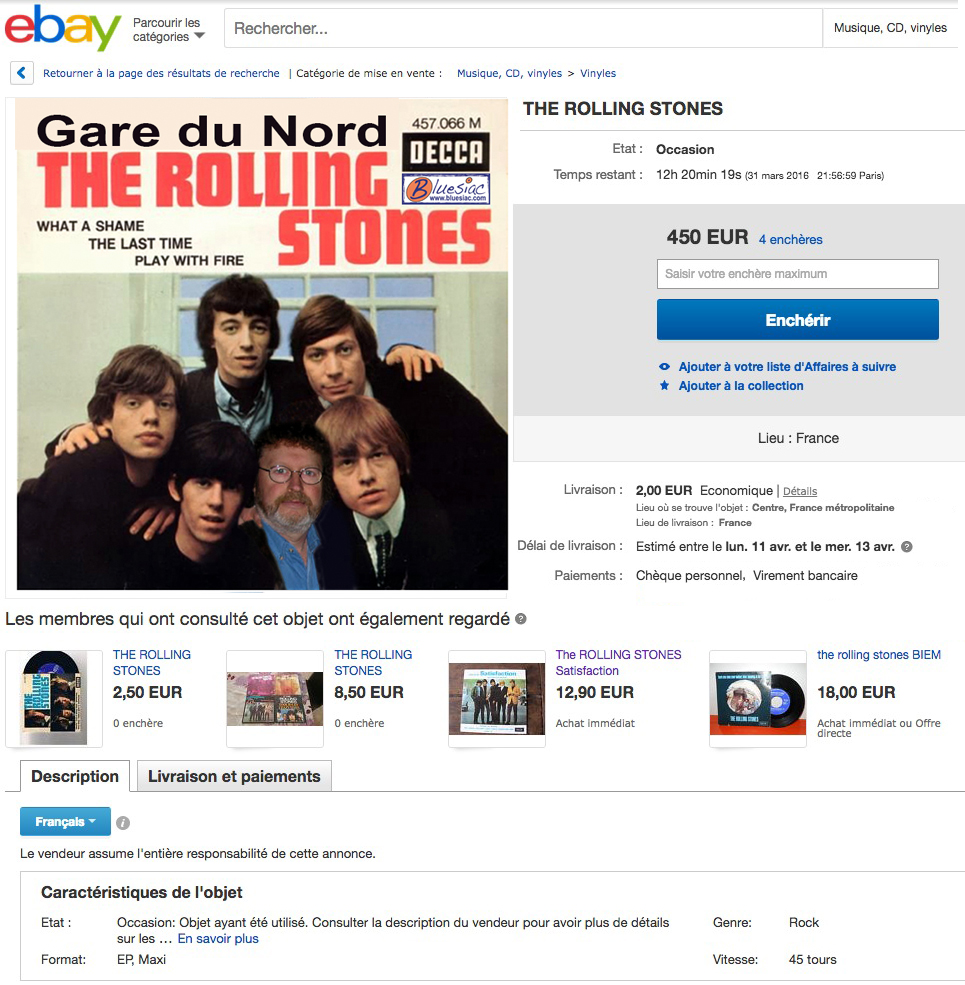Focus the maximum bid input field
Viewport: 965px width, 985px height.
(797, 274)
